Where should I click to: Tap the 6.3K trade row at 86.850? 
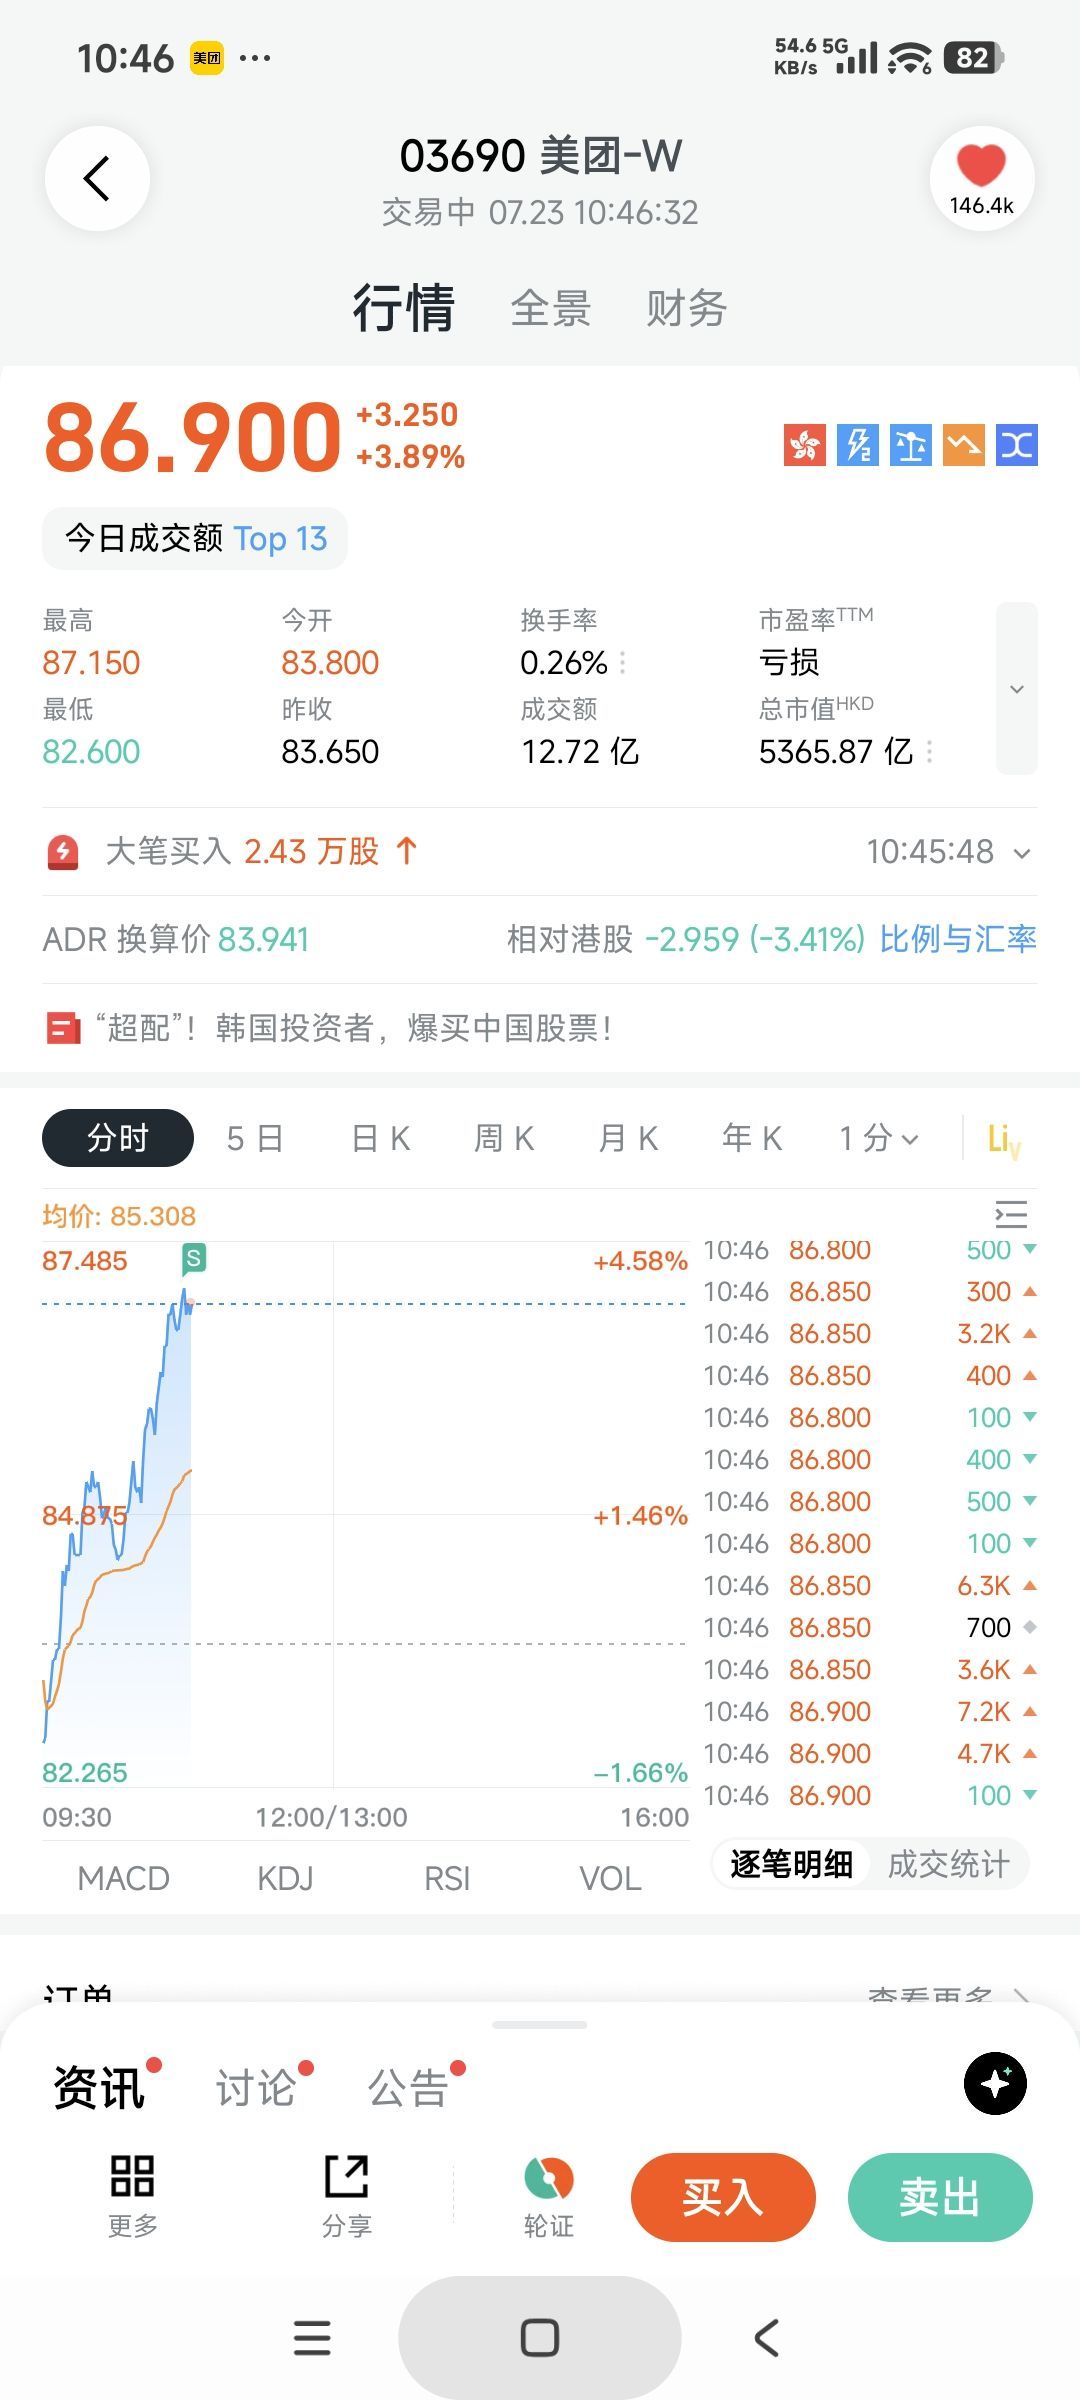coord(870,1585)
